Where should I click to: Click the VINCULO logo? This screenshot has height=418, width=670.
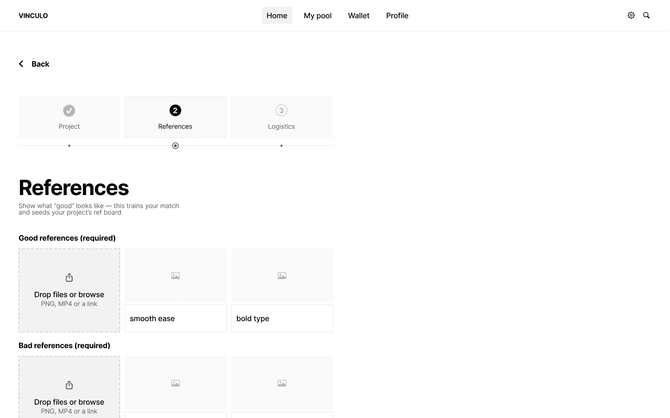click(x=33, y=15)
